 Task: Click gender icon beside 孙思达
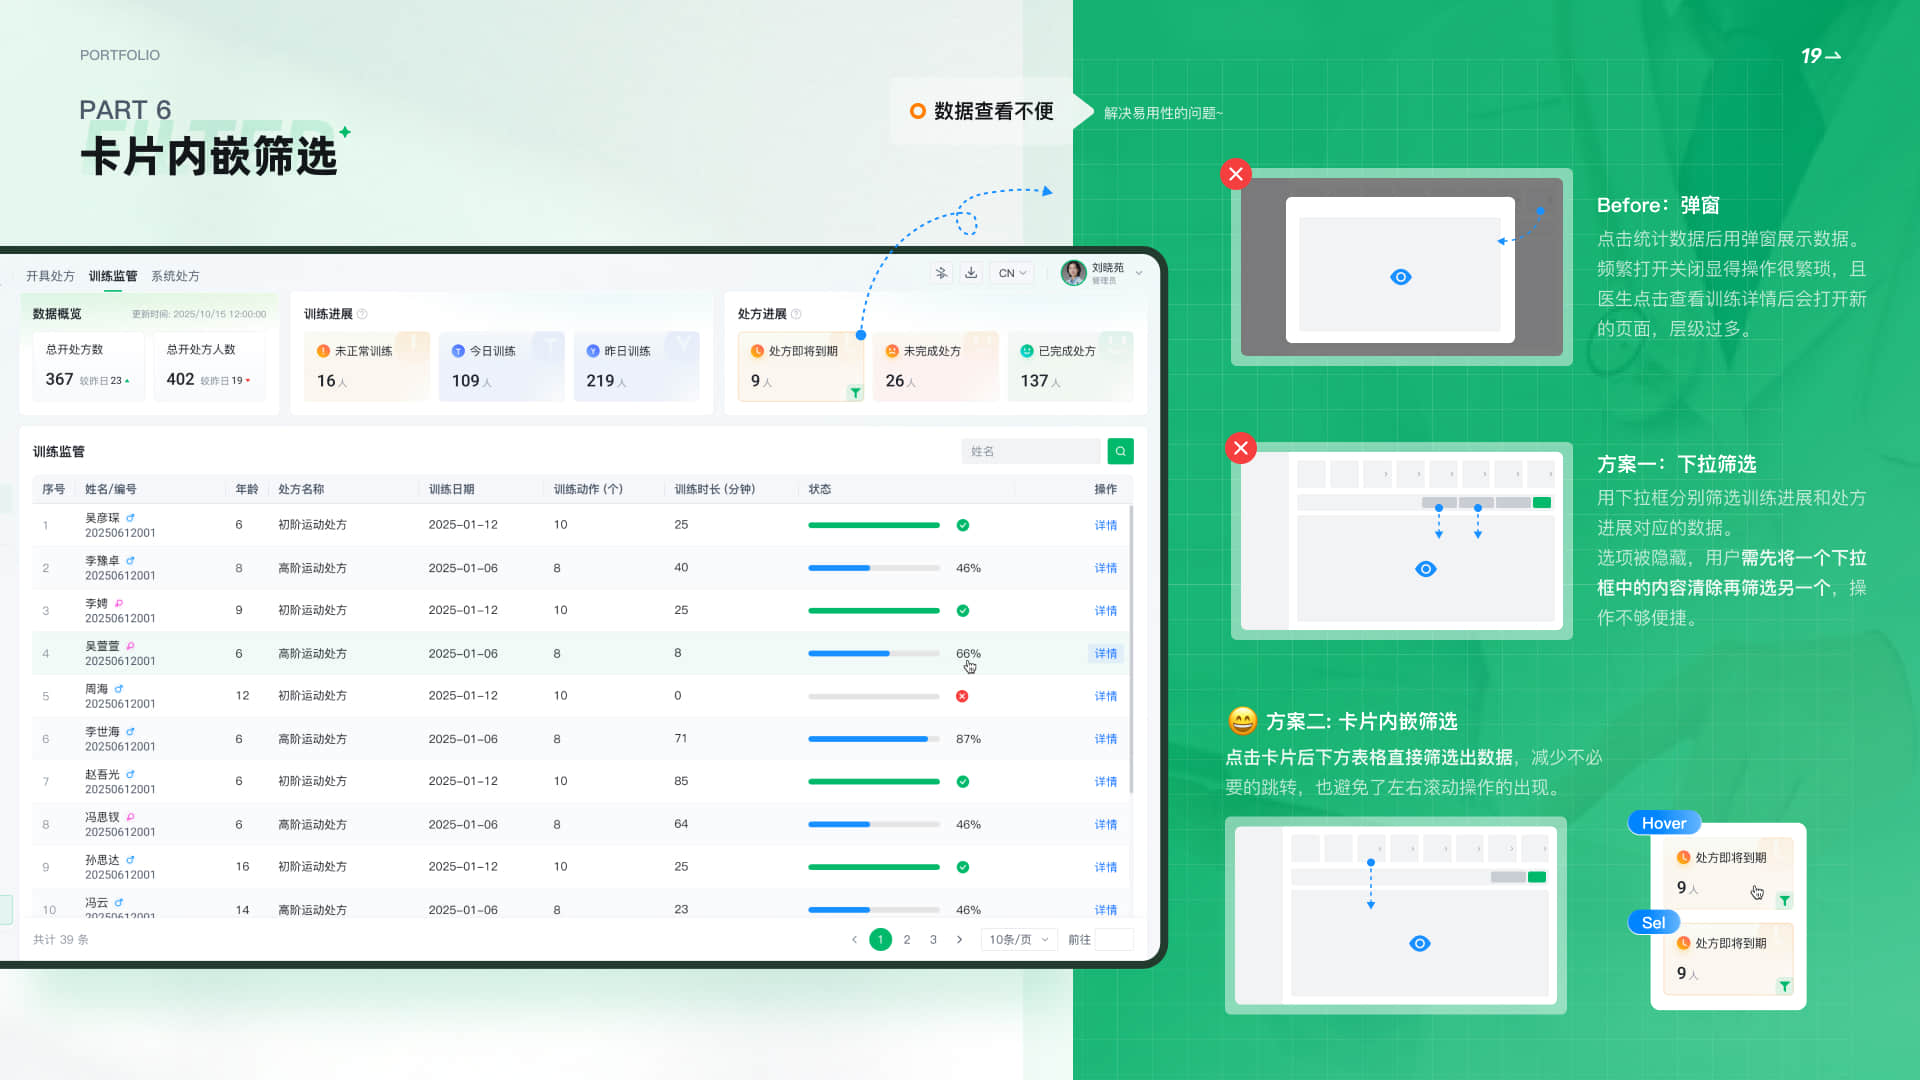[x=130, y=860]
